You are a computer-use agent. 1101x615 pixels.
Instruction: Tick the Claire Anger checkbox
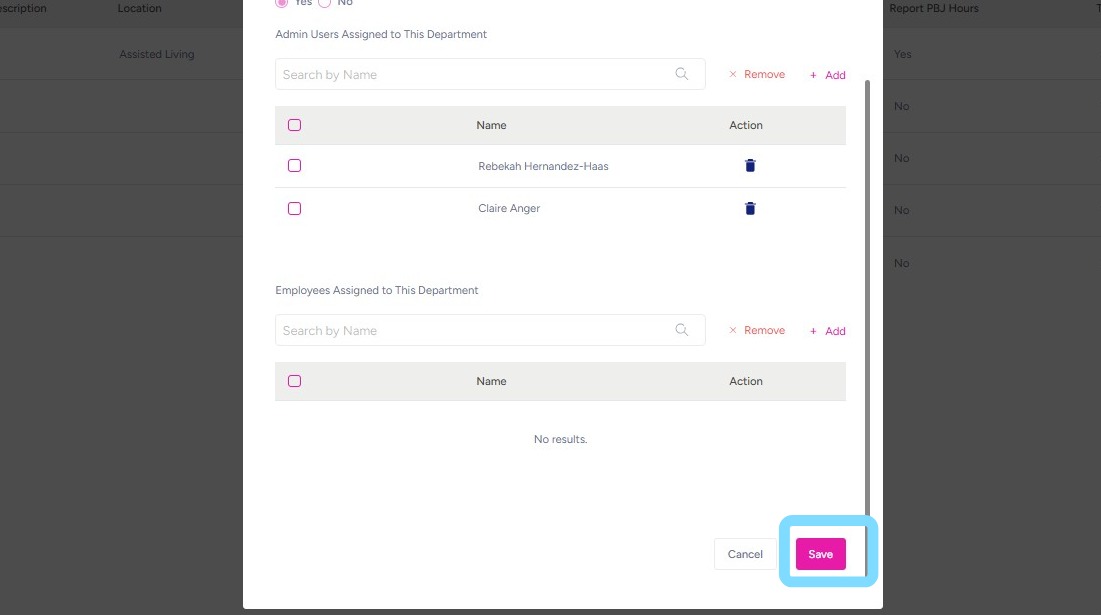pos(294,209)
